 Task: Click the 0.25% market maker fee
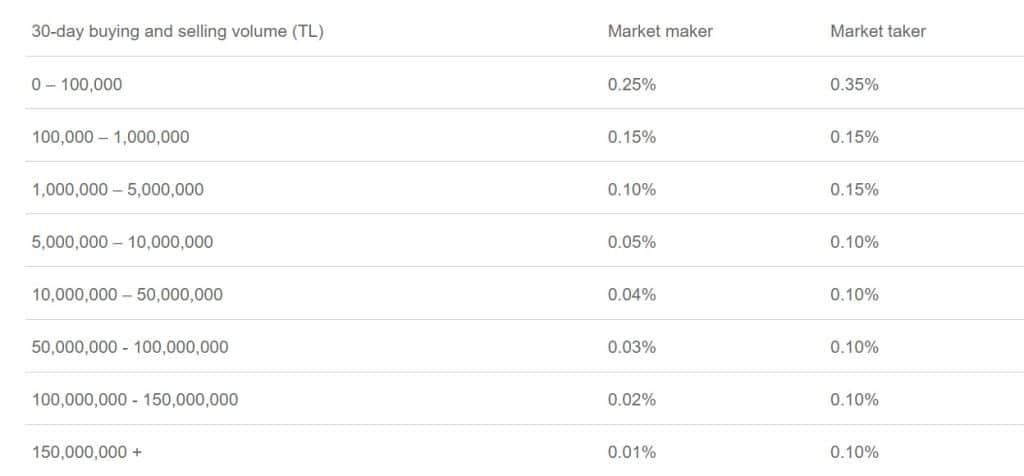pyautogui.click(x=631, y=84)
